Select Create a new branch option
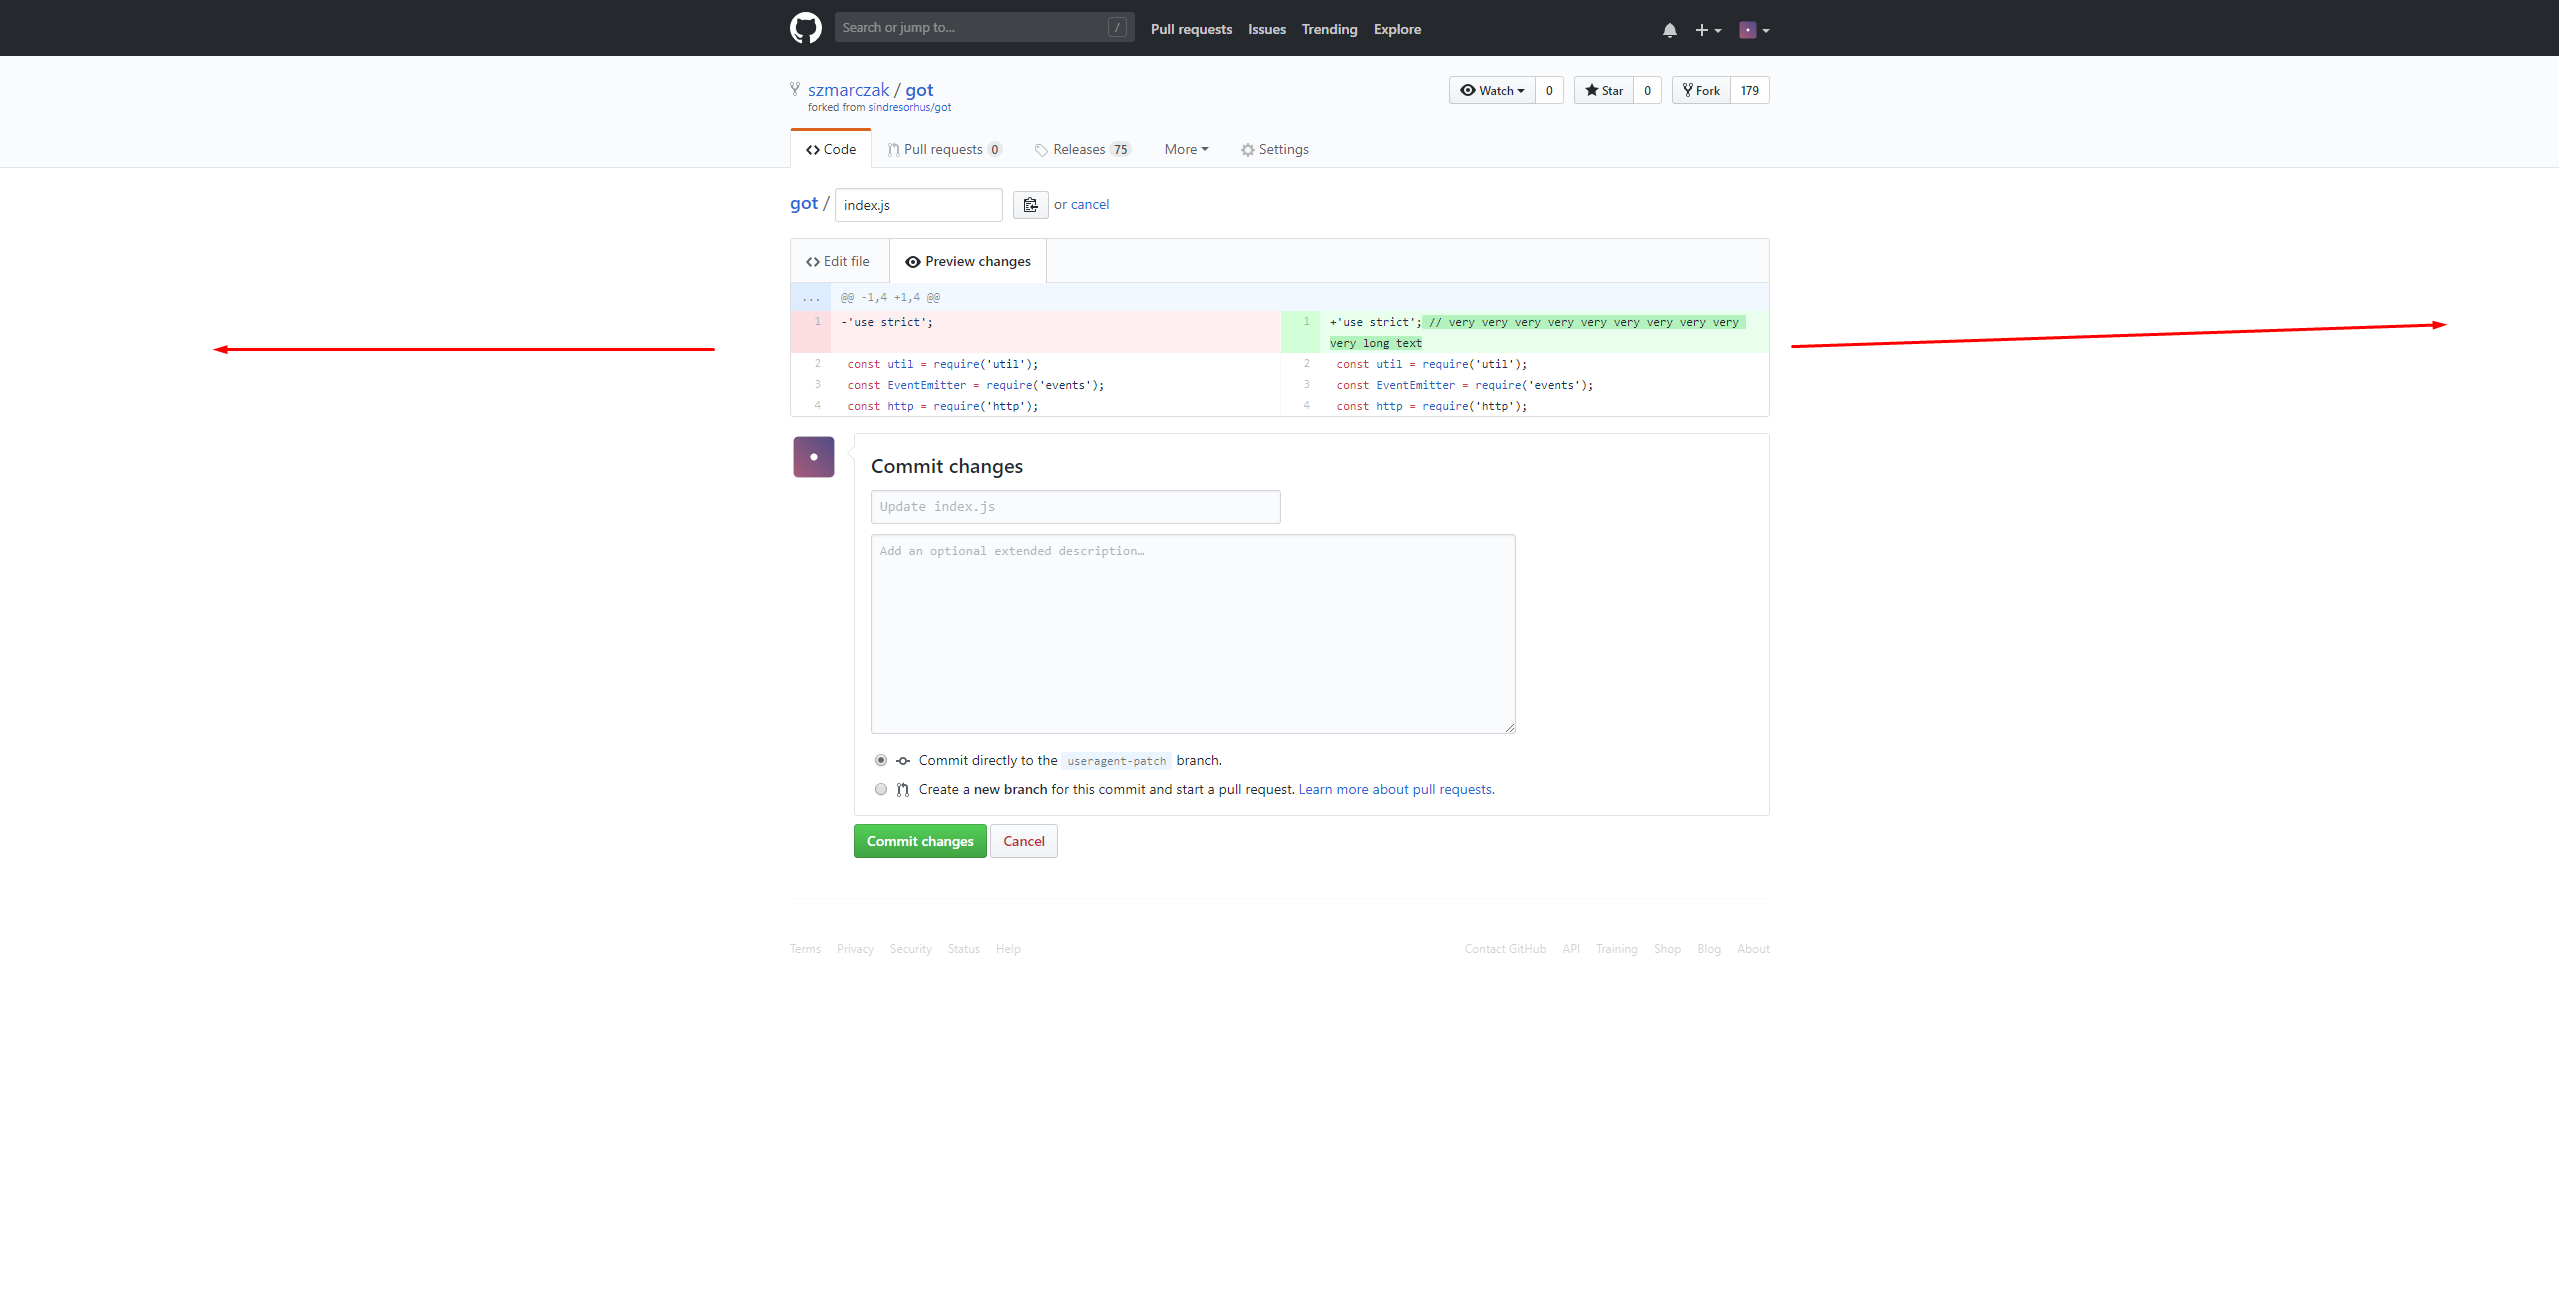The width and height of the screenshot is (2559, 1306). (x=880, y=789)
